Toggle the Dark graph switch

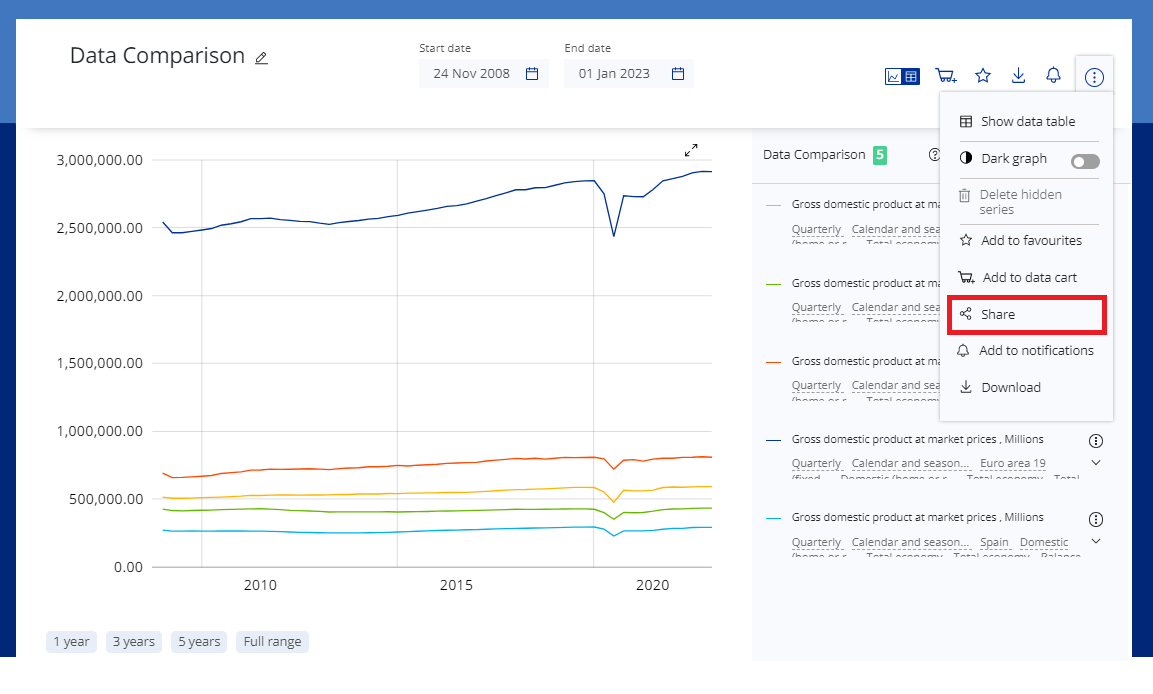(x=1084, y=161)
